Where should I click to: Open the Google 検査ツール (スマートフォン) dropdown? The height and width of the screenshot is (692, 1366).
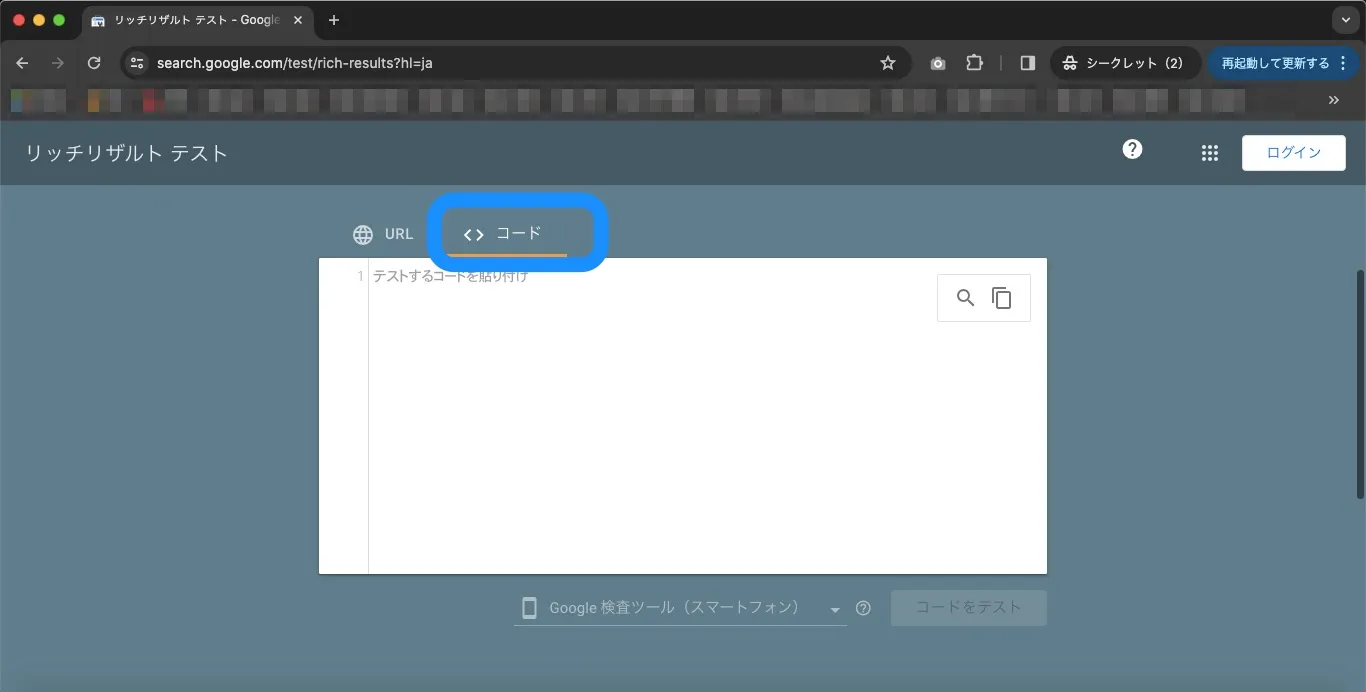[x=680, y=608]
